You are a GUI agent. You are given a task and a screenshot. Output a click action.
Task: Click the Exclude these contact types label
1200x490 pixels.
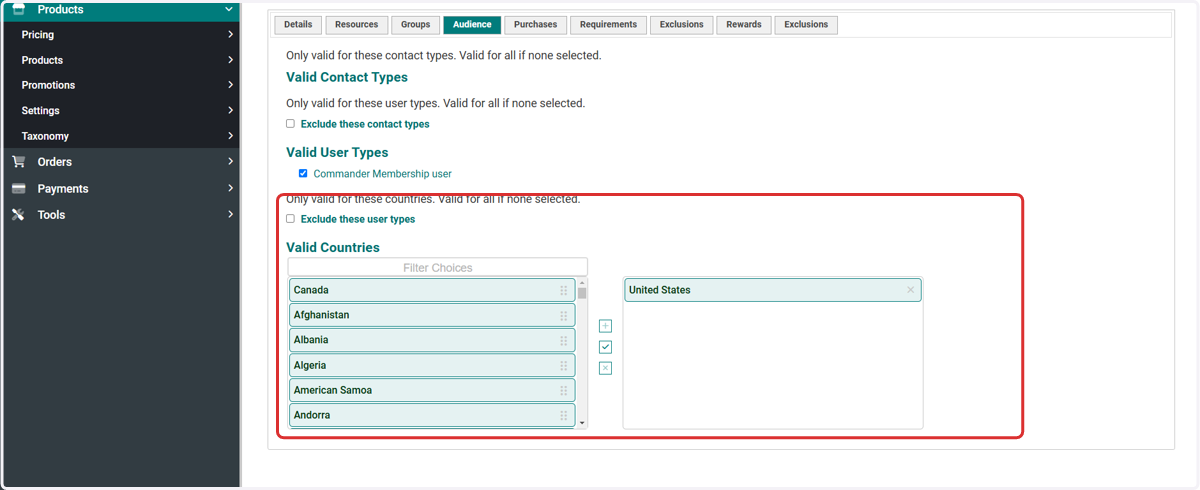[x=365, y=124]
